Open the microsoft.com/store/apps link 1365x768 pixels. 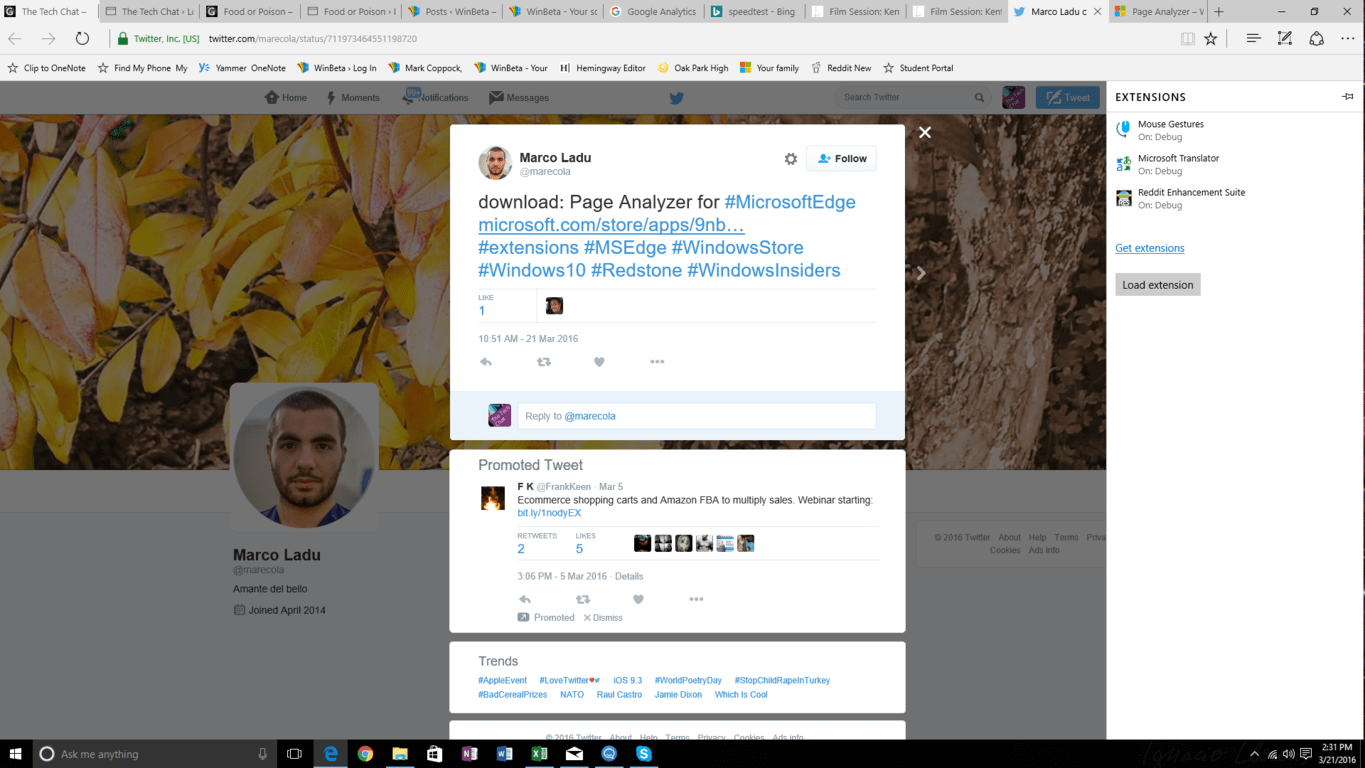[611, 225]
